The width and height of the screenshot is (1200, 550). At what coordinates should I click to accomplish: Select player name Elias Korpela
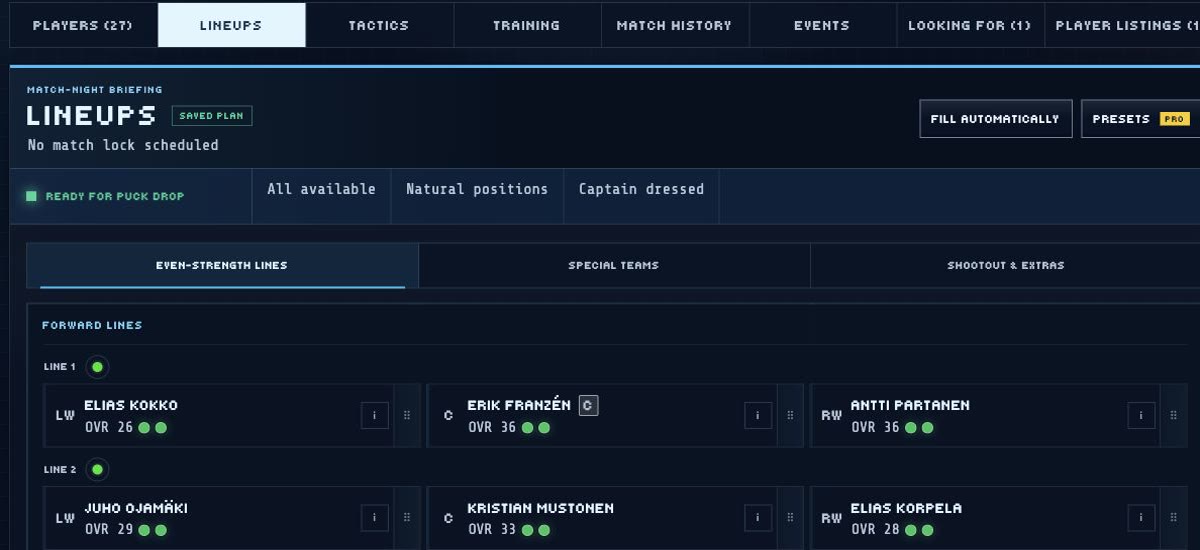[x=906, y=508]
